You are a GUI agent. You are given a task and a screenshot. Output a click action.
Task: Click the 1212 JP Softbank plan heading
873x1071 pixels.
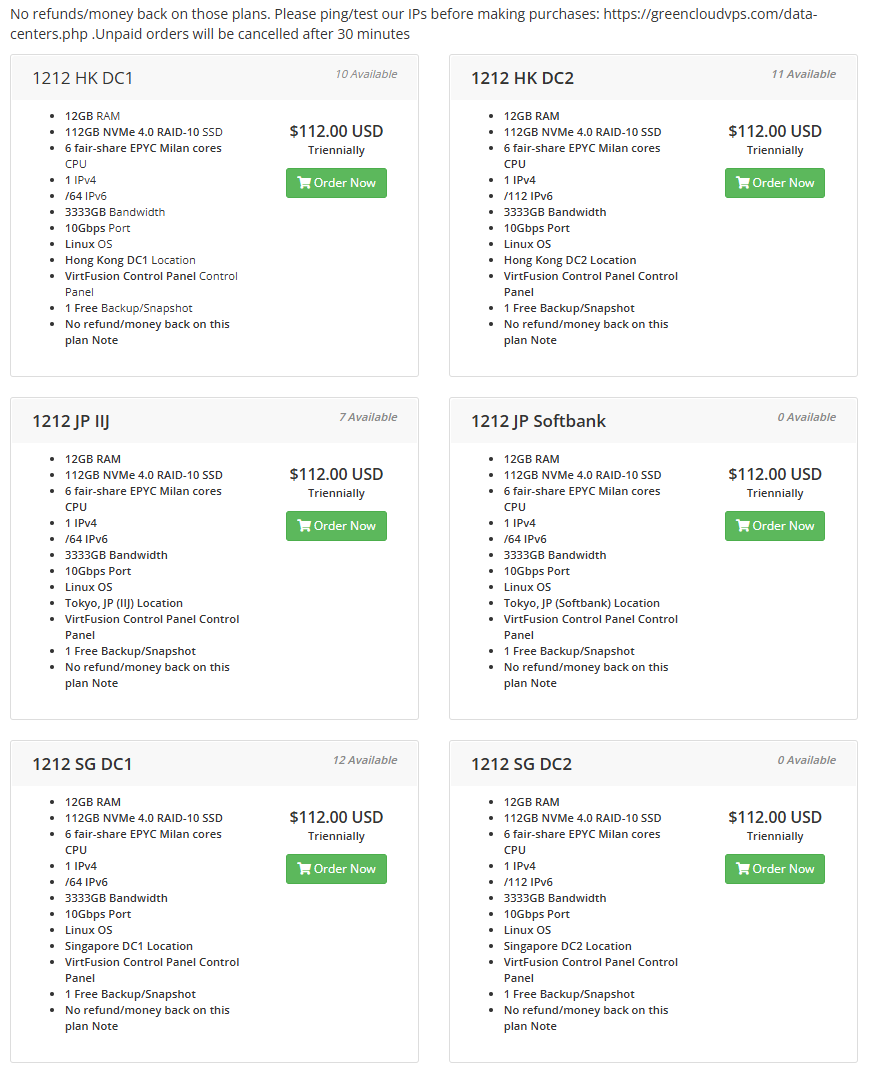coord(538,421)
